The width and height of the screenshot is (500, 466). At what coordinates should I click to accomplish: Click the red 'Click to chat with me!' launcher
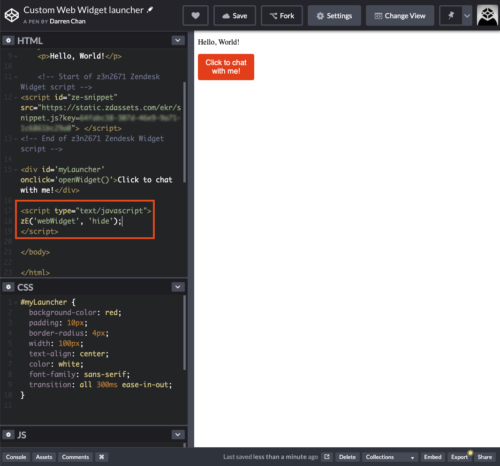(x=226, y=67)
